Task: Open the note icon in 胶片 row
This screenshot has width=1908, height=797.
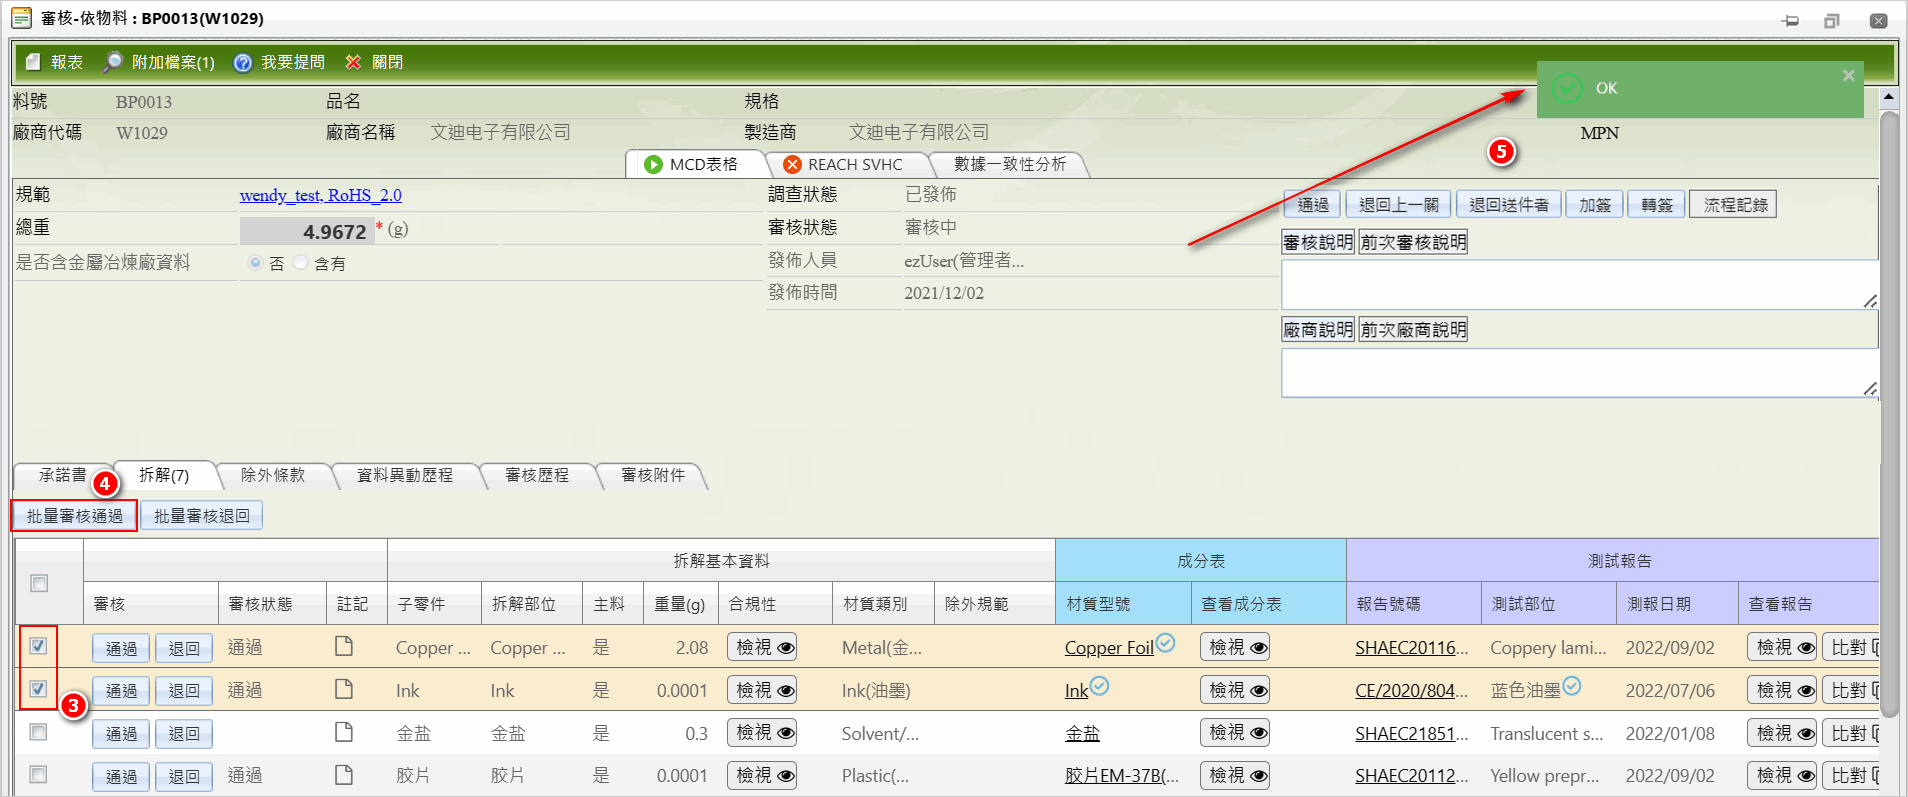Action: (344, 774)
